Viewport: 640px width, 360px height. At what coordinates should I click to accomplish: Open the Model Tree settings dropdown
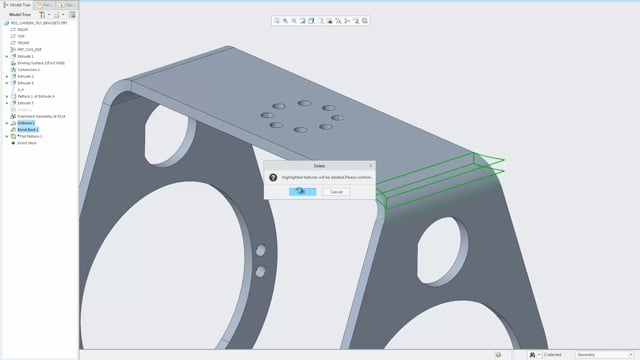[x=44, y=15]
